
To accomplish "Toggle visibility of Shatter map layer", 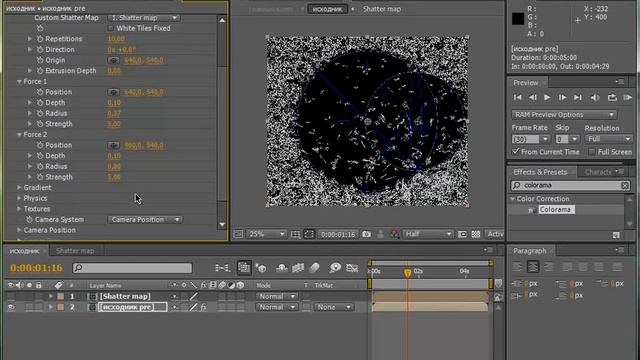I will point(11,297).
